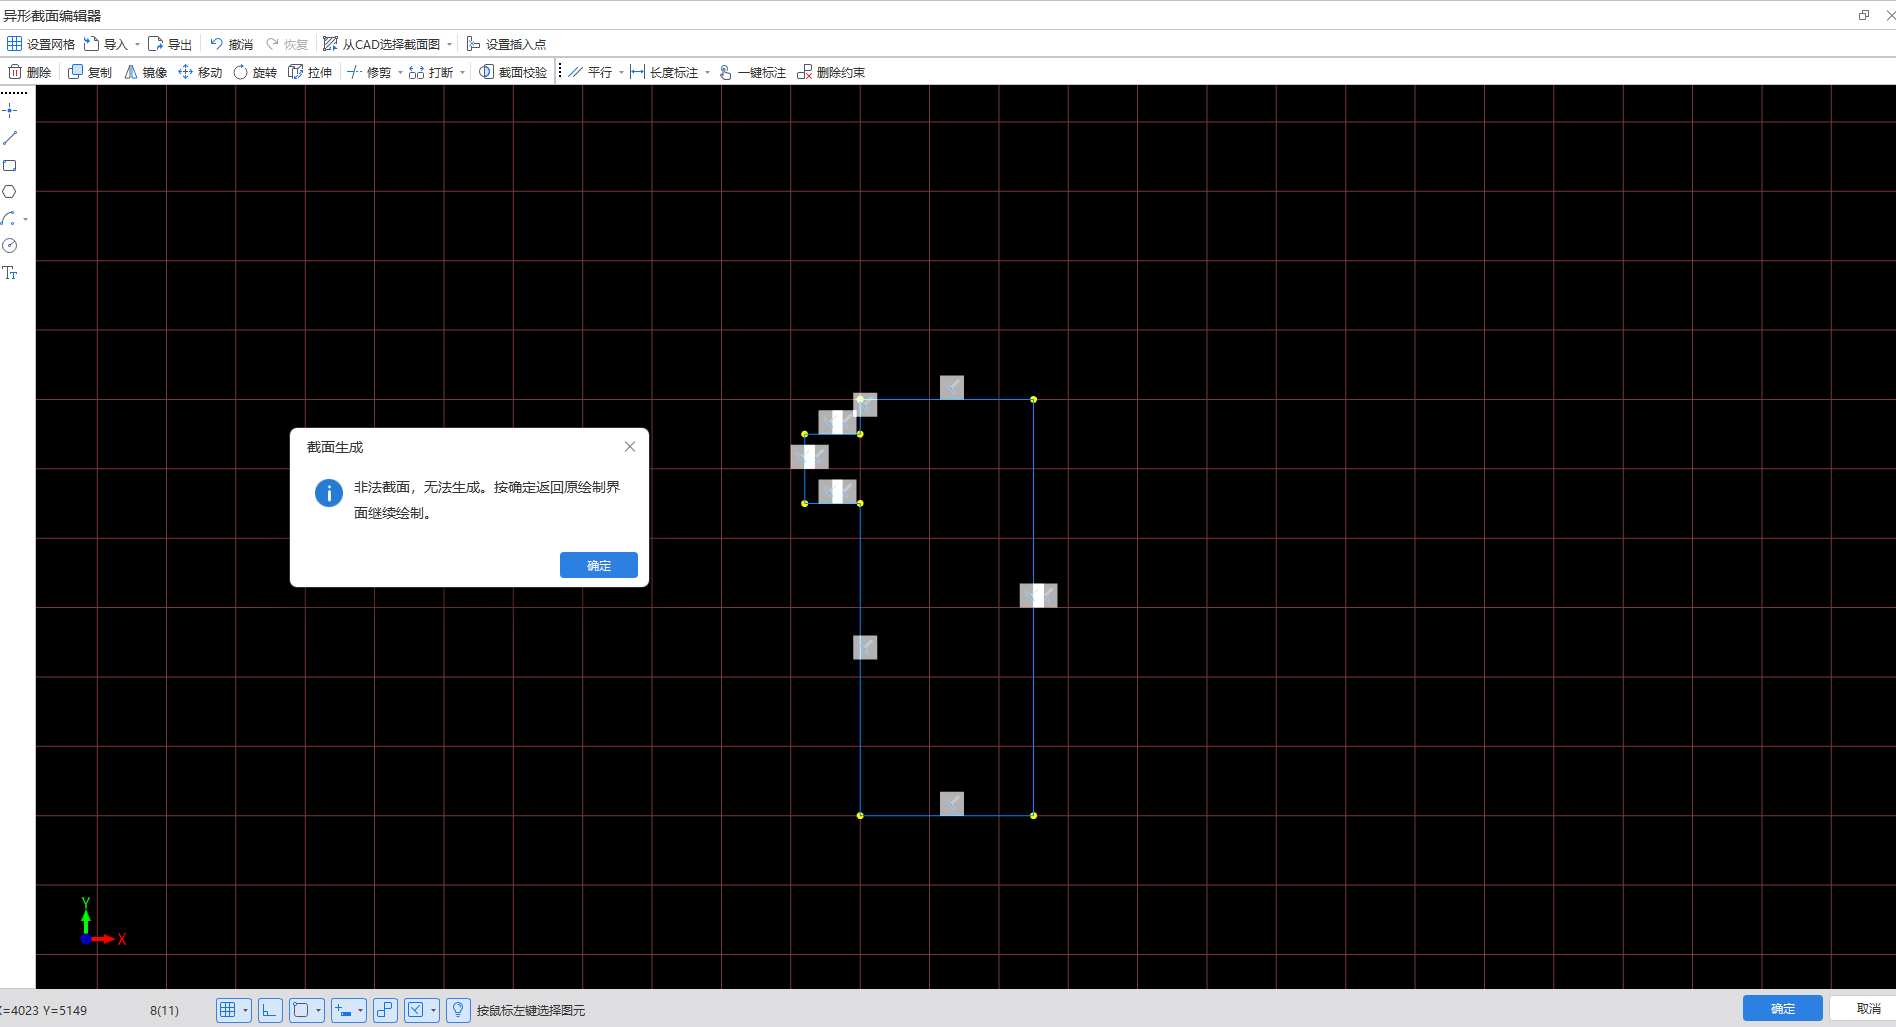Viewport: 1896px width, 1027px height.
Task: Select the arc drawing tool in left sidebar
Action: click(x=9, y=218)
